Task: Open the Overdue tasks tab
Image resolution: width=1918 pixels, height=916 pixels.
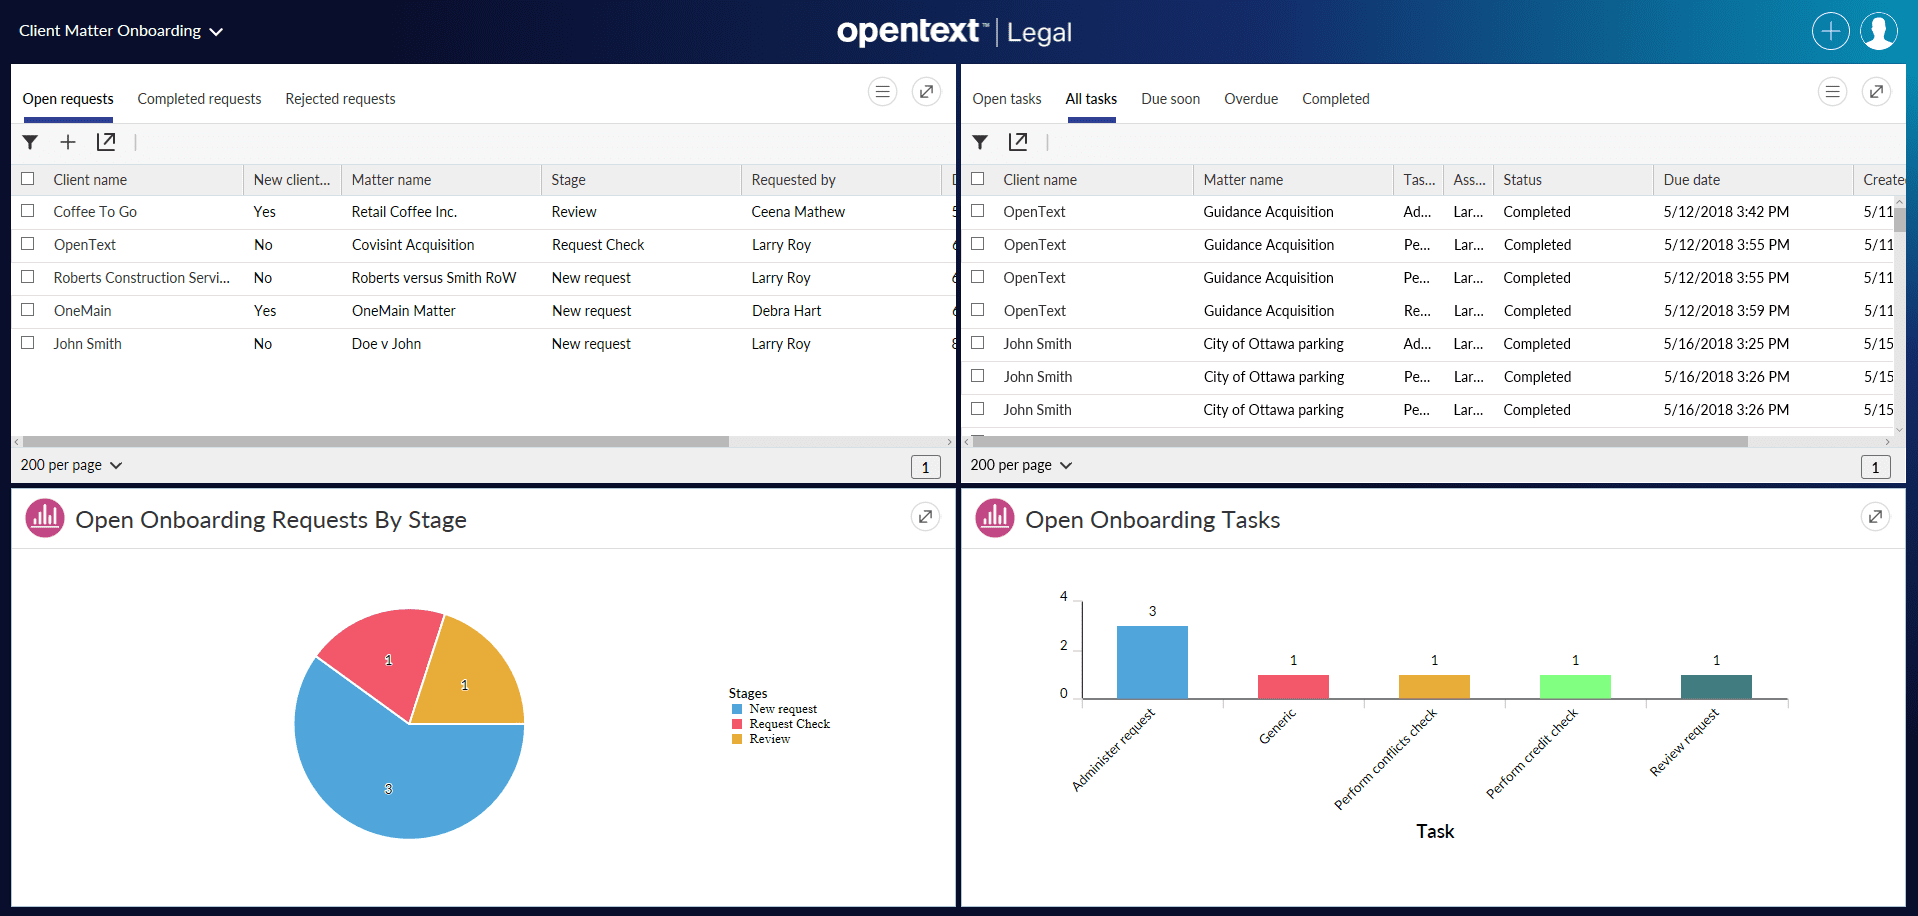Action: pos(1250,98)
